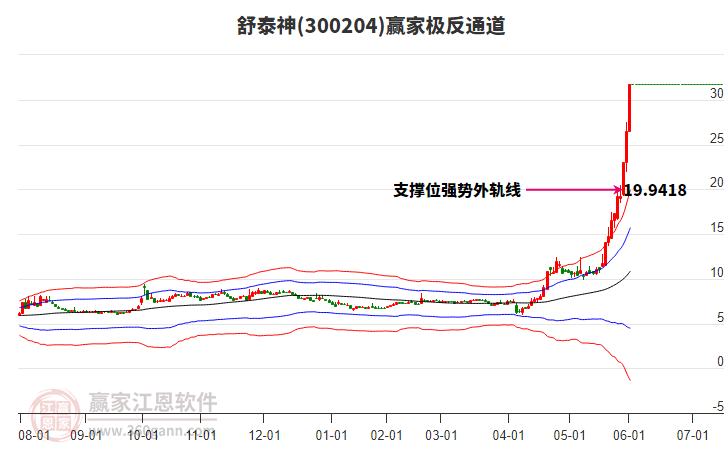726x450 pixels.
Task: Click the 08-01 date axis label
Action: (34, 435)
